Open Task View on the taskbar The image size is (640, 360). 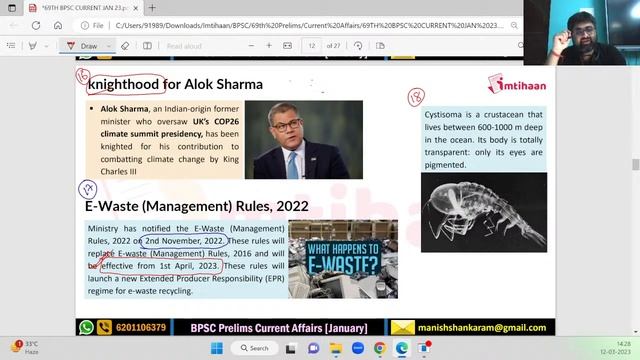pos(291,349)
